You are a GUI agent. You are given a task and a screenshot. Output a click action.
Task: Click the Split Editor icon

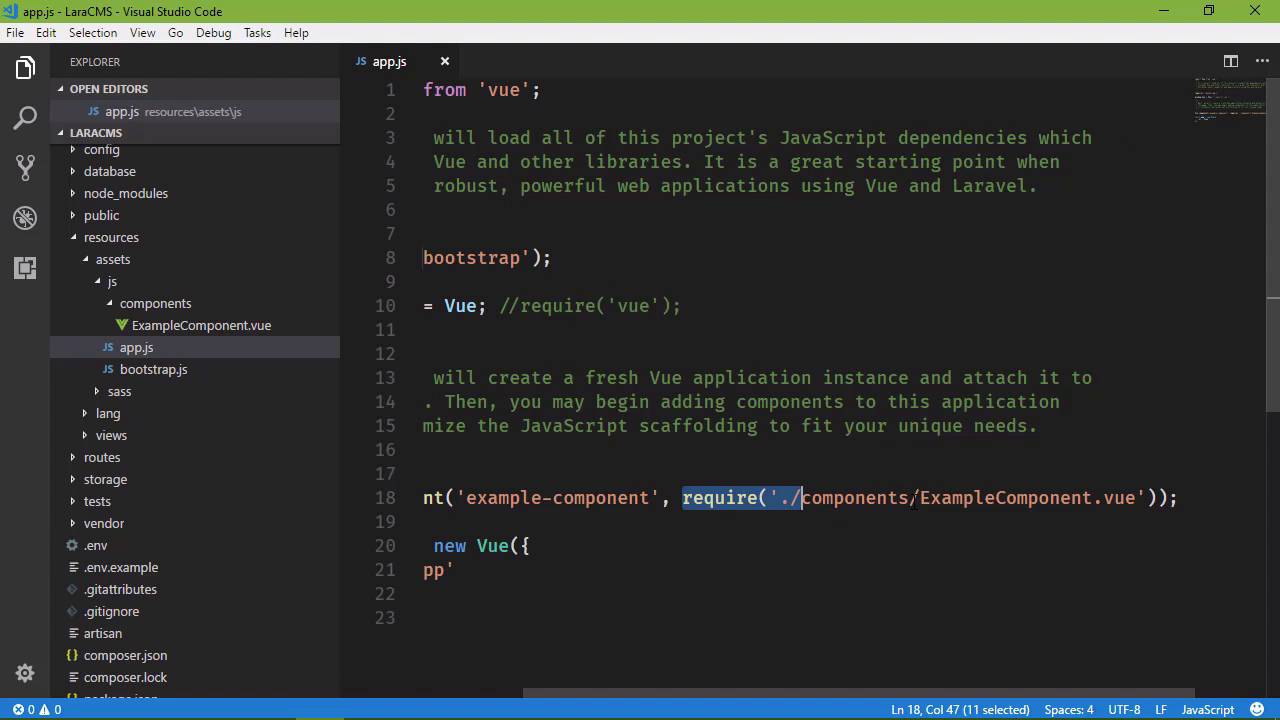pos(1231,61)
